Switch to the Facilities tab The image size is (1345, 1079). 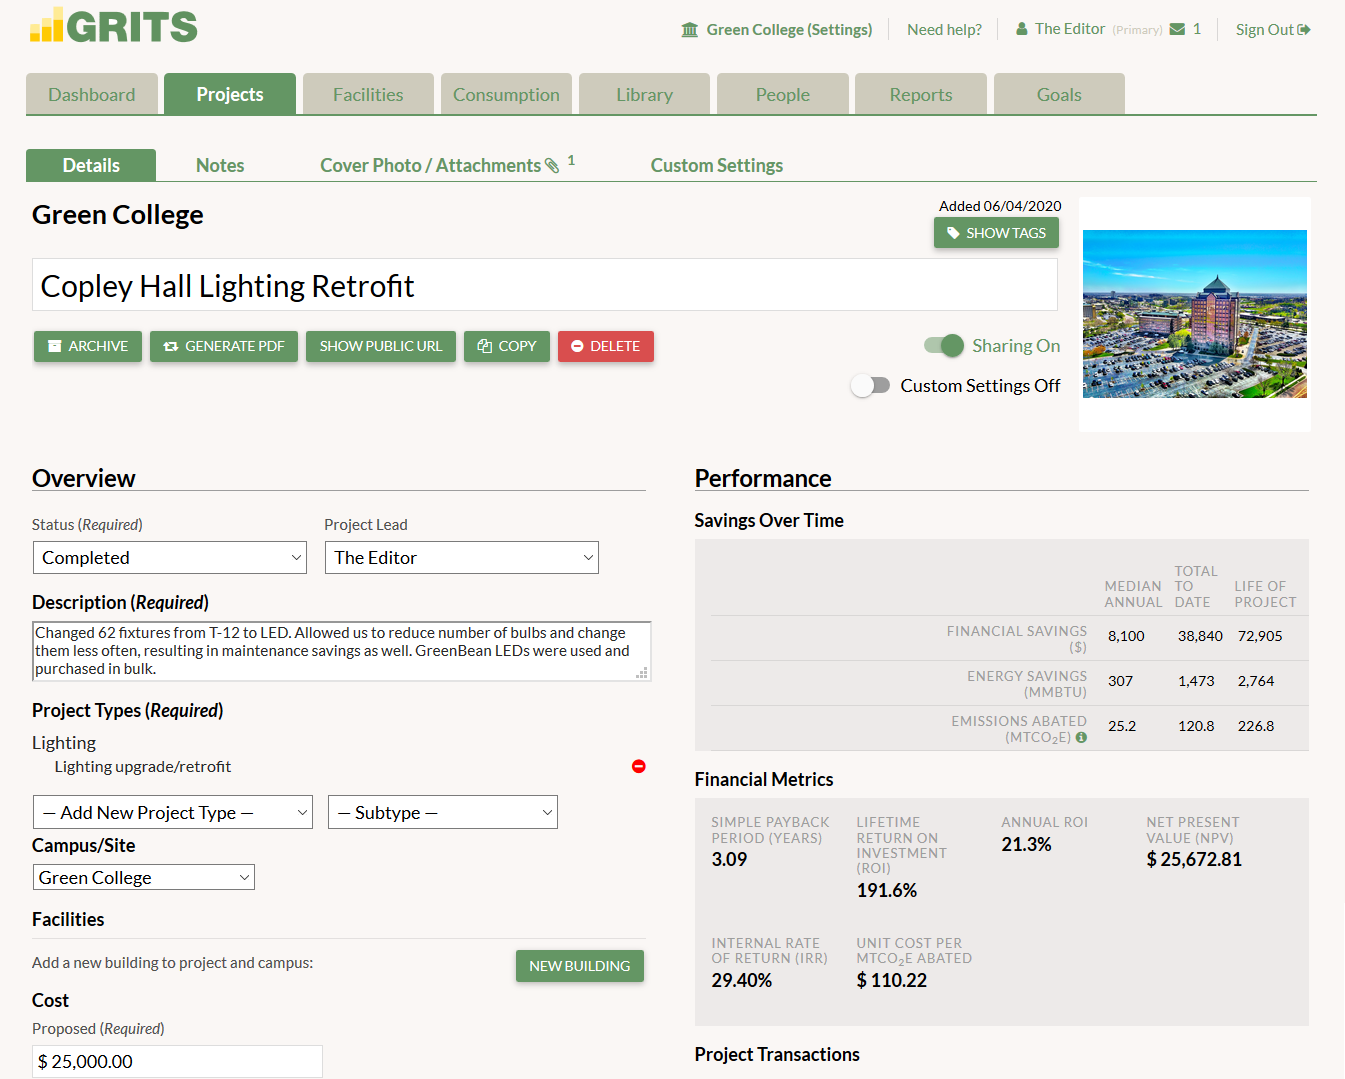pos(368,95)
